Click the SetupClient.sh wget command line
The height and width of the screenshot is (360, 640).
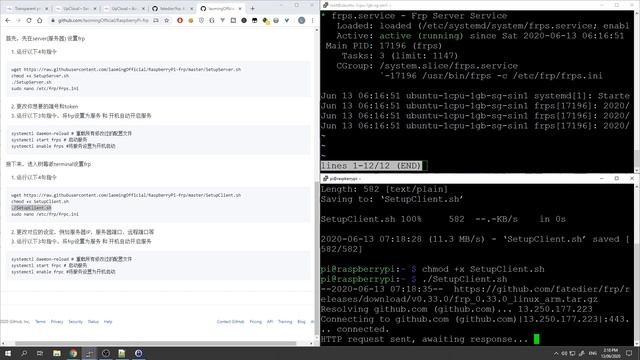[126, 195]
